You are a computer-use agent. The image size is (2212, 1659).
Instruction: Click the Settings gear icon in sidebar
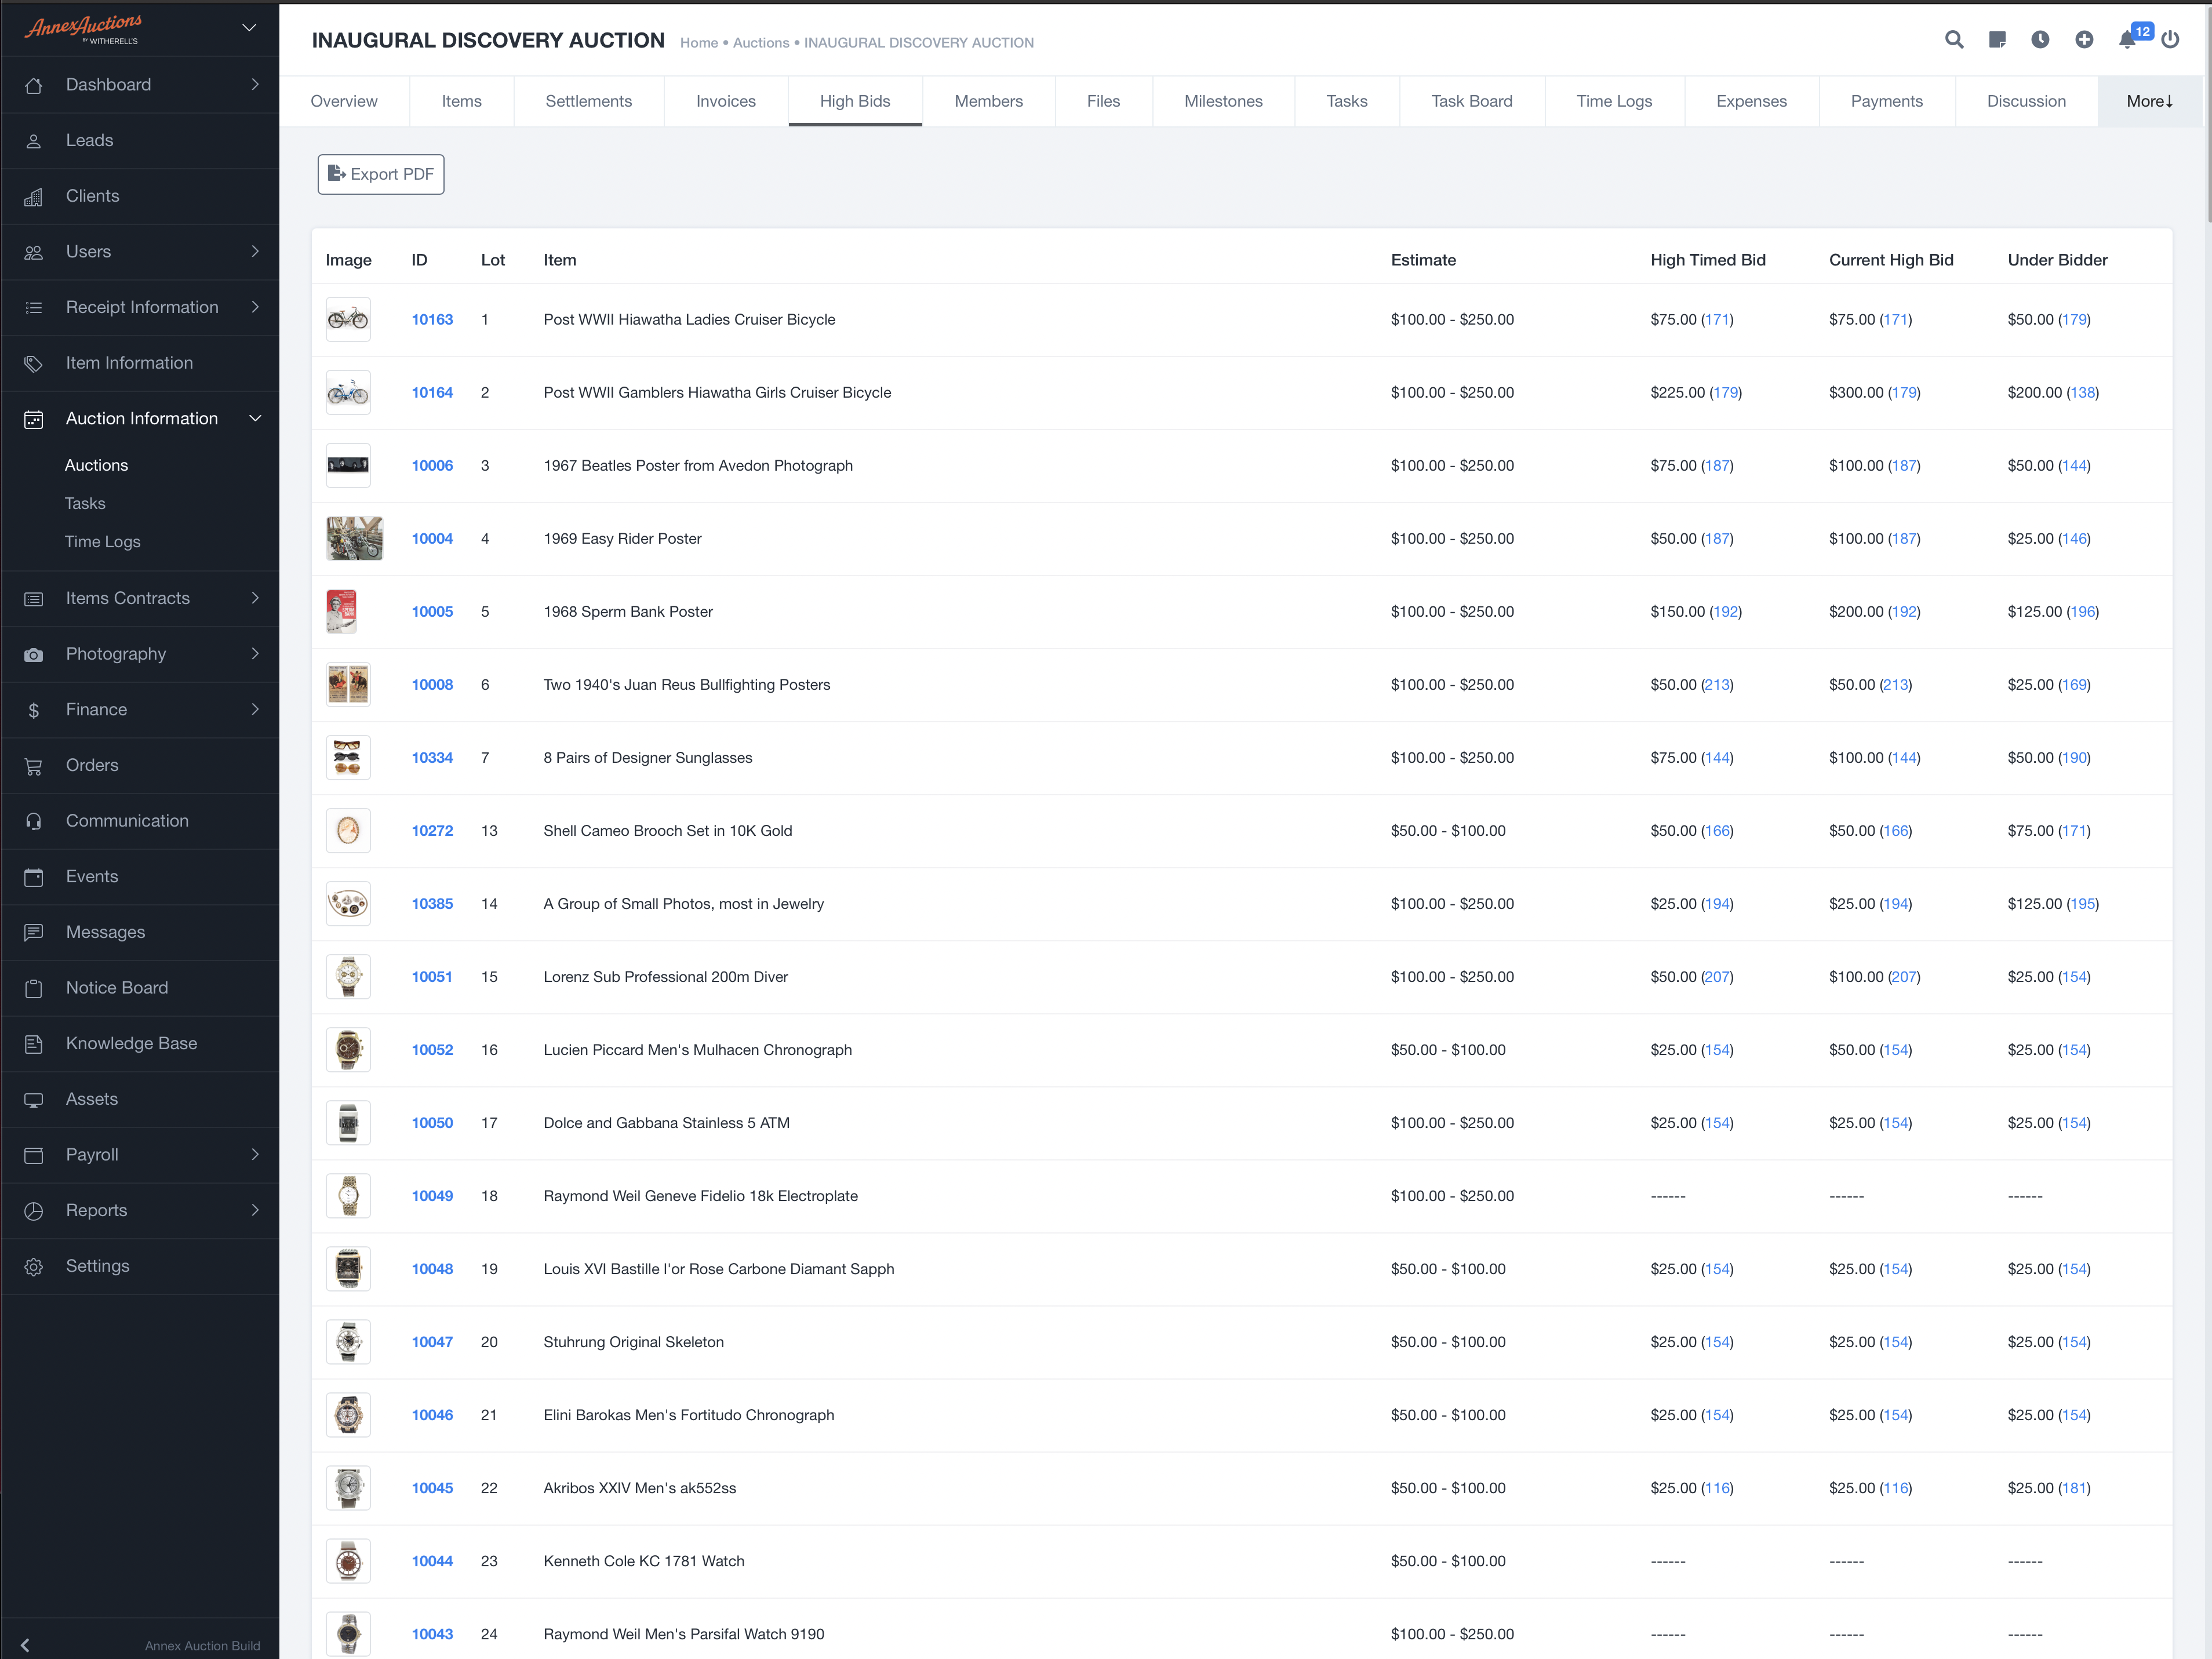(34, 1266)
